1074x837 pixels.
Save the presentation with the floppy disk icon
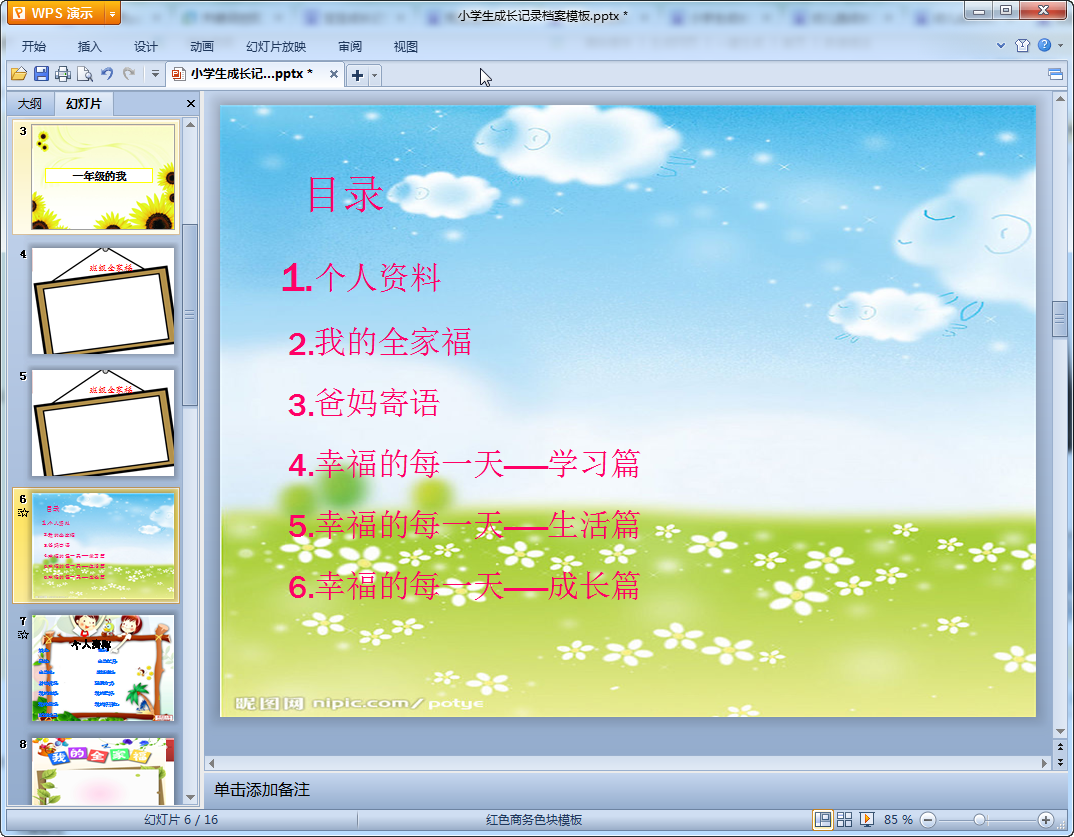41,74
